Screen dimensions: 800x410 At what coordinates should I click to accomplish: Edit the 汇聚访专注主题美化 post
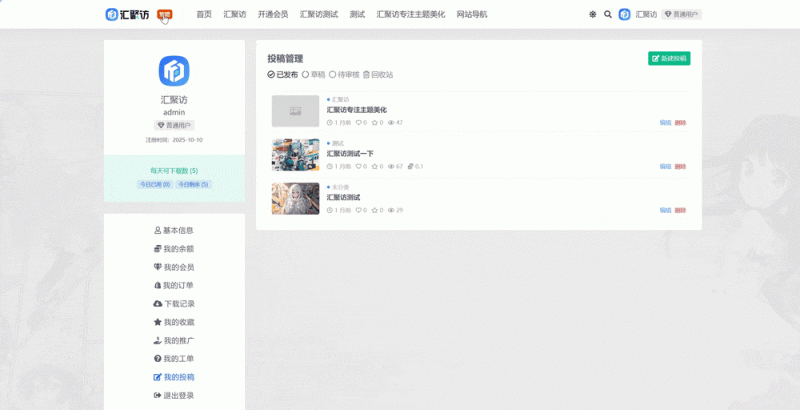pyautogui.click(x=665, y=123)
